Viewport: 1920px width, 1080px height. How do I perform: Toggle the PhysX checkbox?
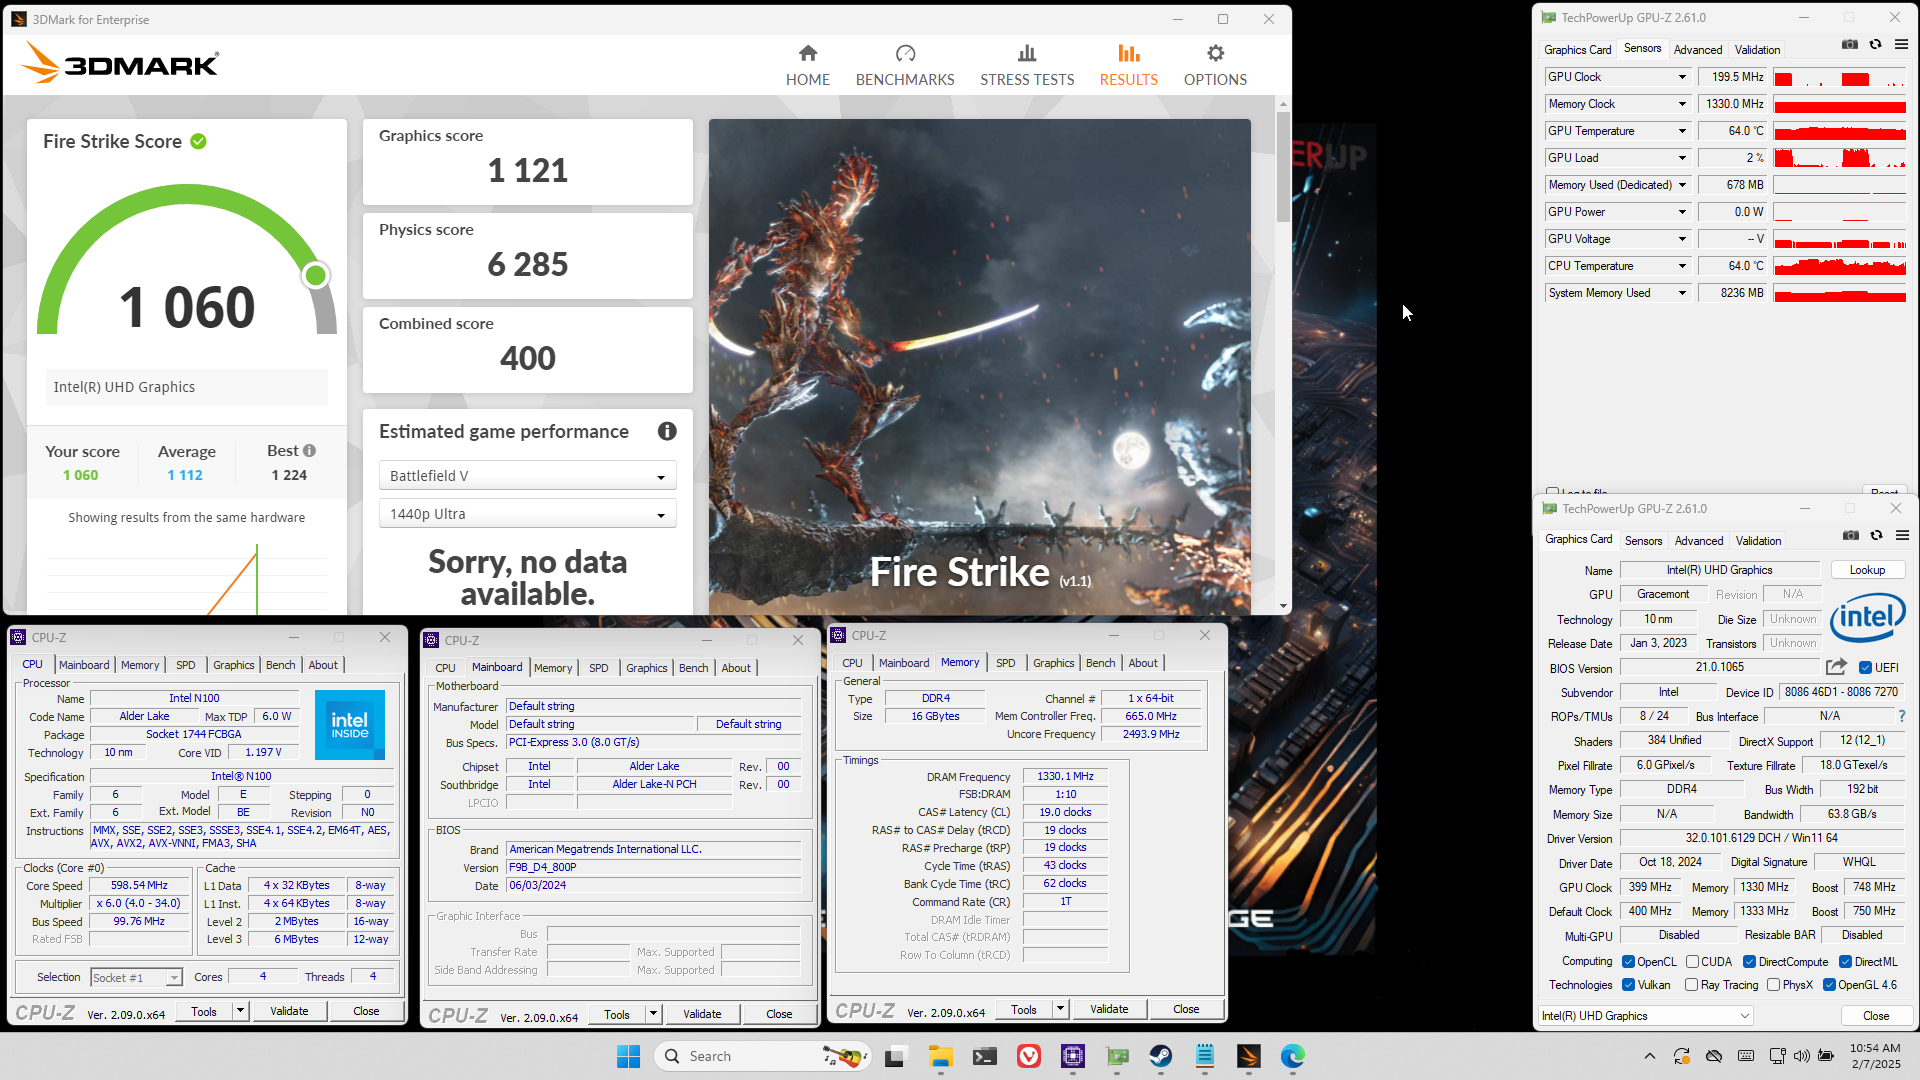1773,985
